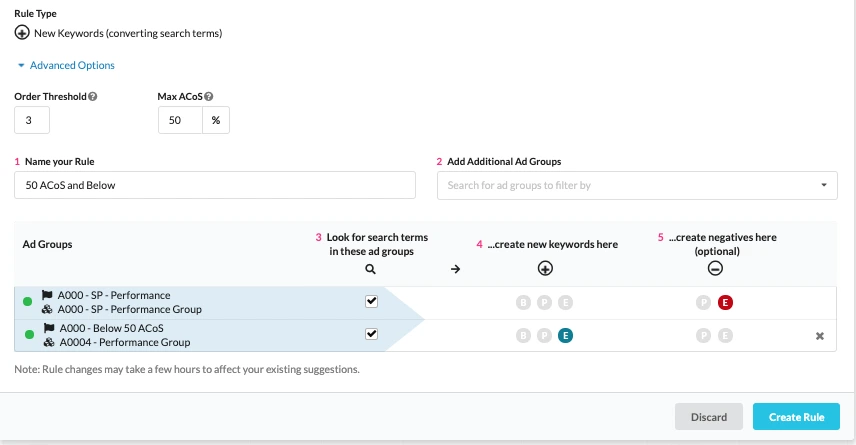
Task: Click the Create Rule button
Action: point(796,417)
